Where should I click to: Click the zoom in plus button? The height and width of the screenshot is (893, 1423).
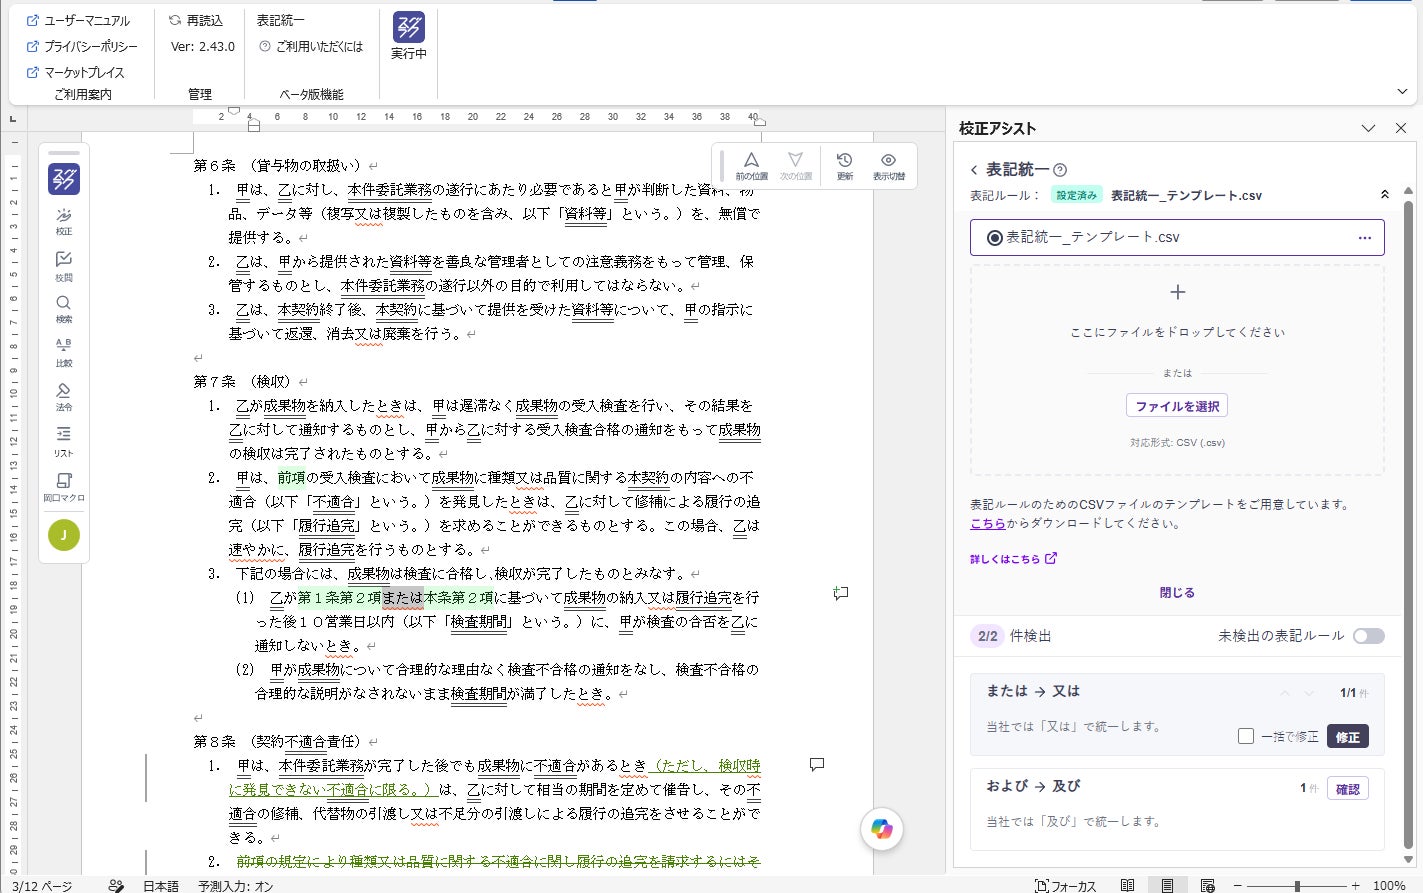point(1355,886)
